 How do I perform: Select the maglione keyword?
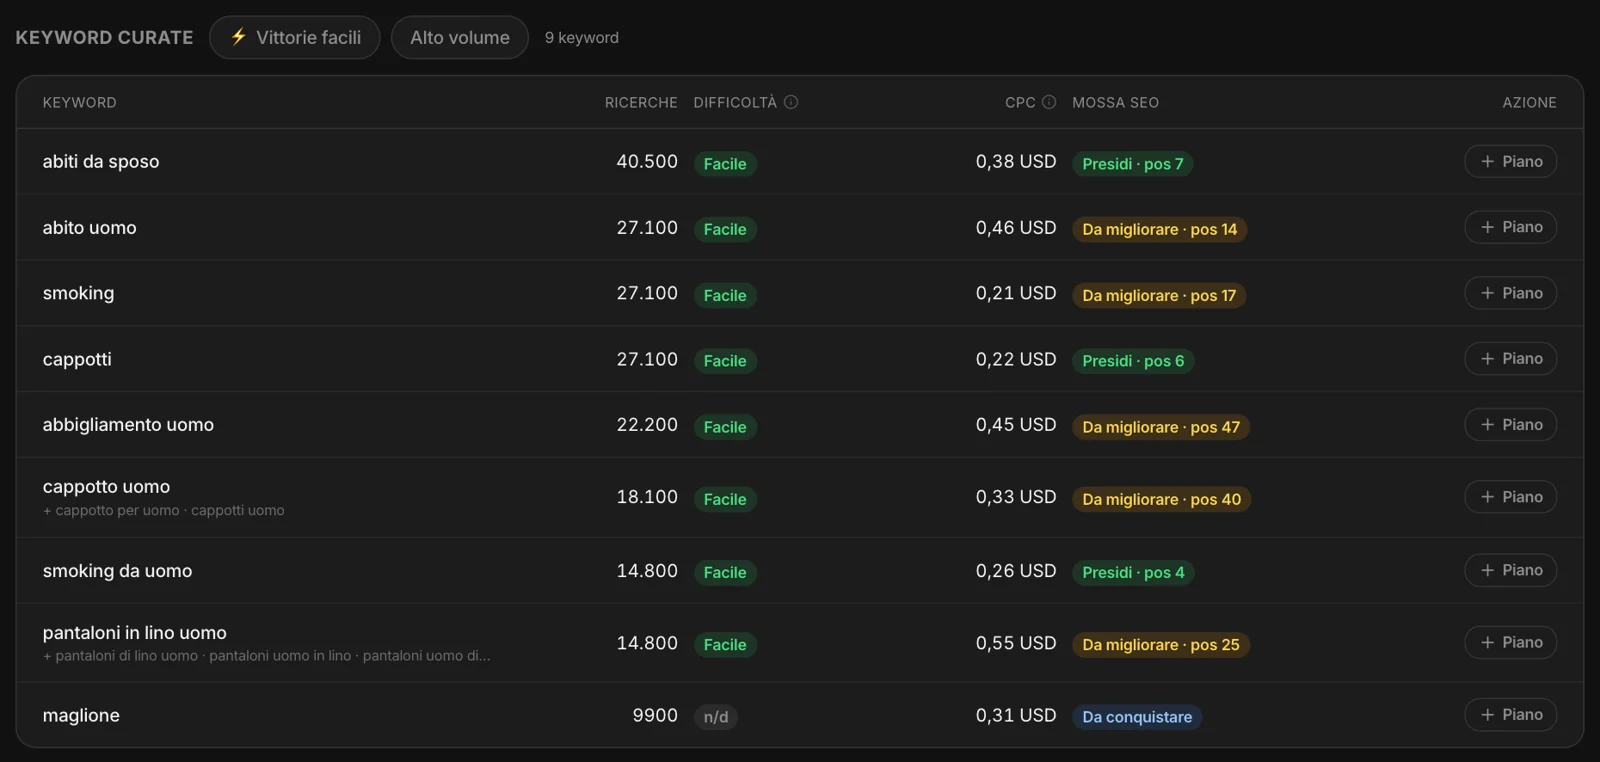click(81, 715)
